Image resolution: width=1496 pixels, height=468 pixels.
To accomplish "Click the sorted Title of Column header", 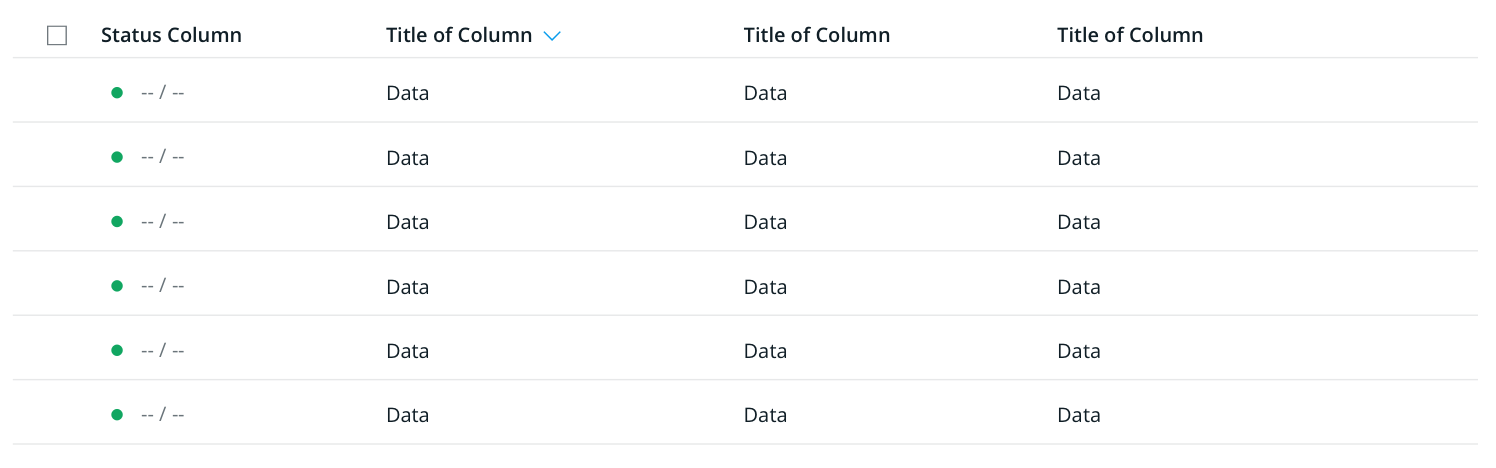I will (459, 35).
